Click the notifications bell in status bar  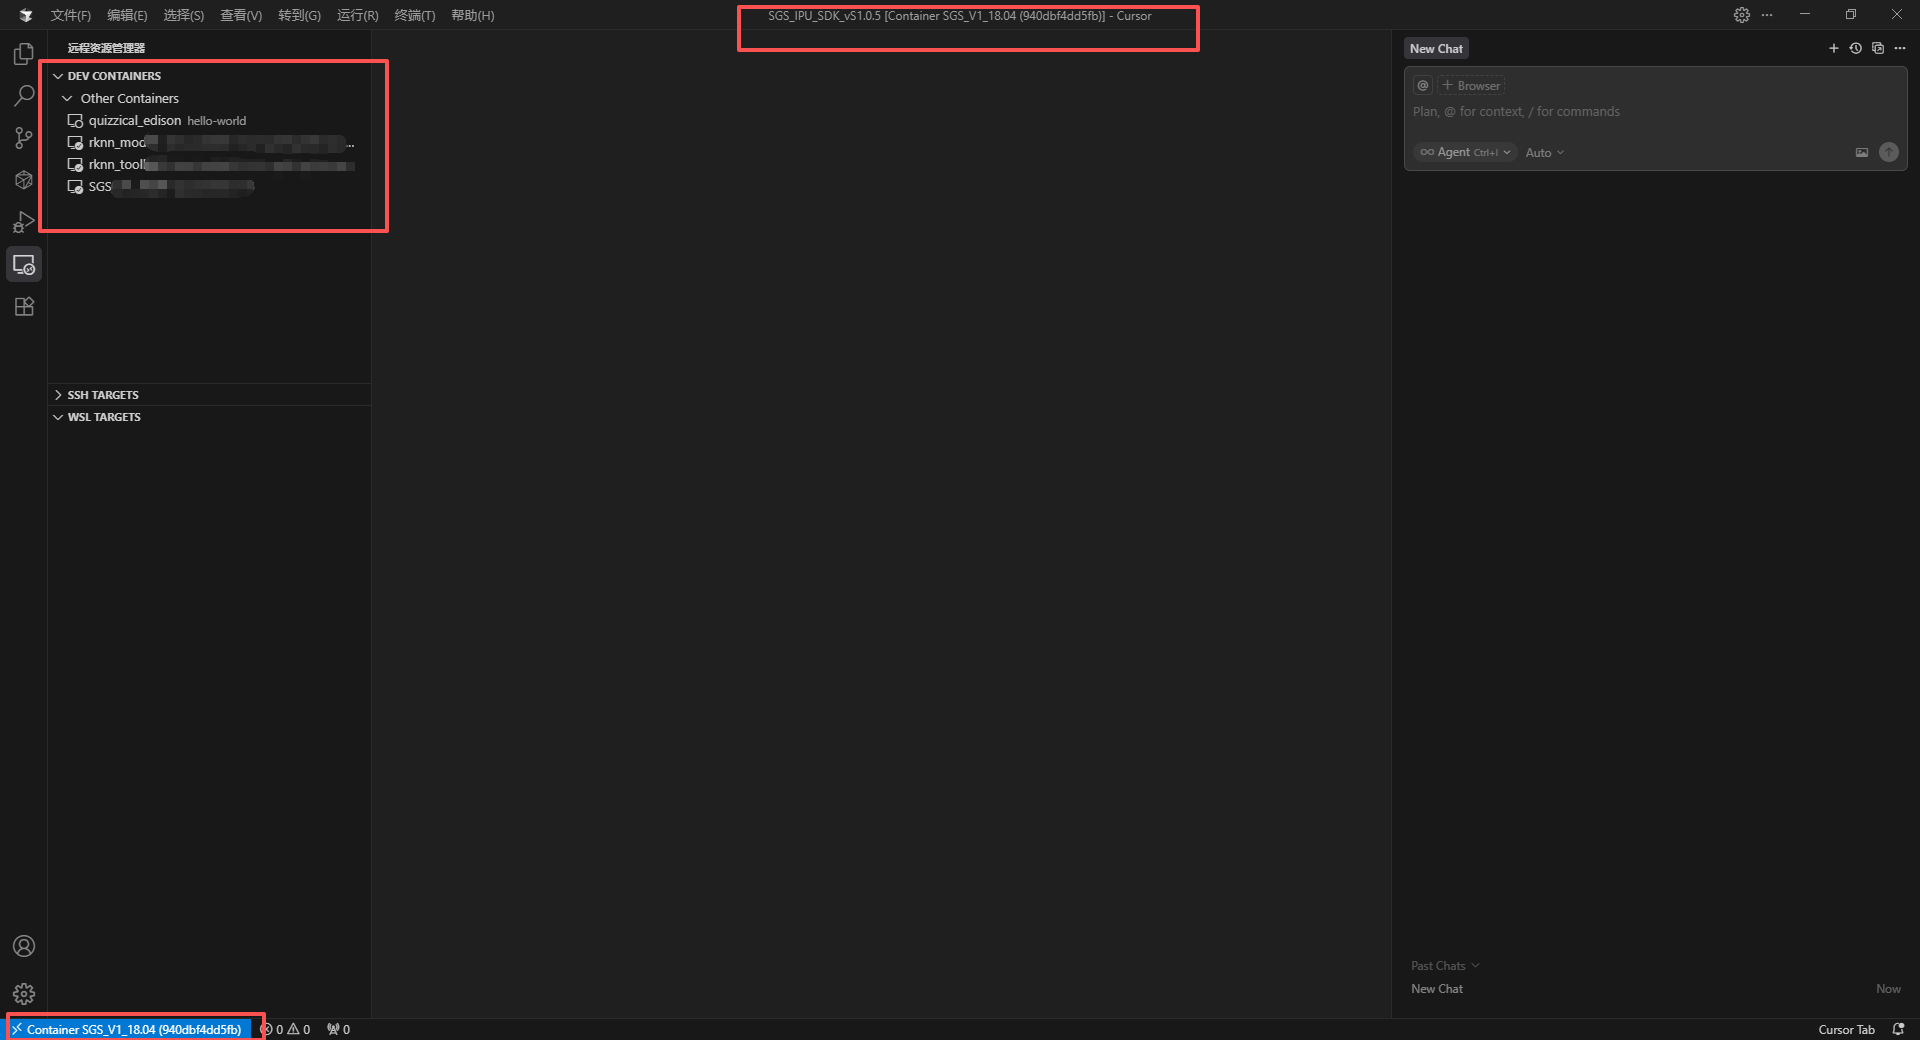[1899, 1029]
